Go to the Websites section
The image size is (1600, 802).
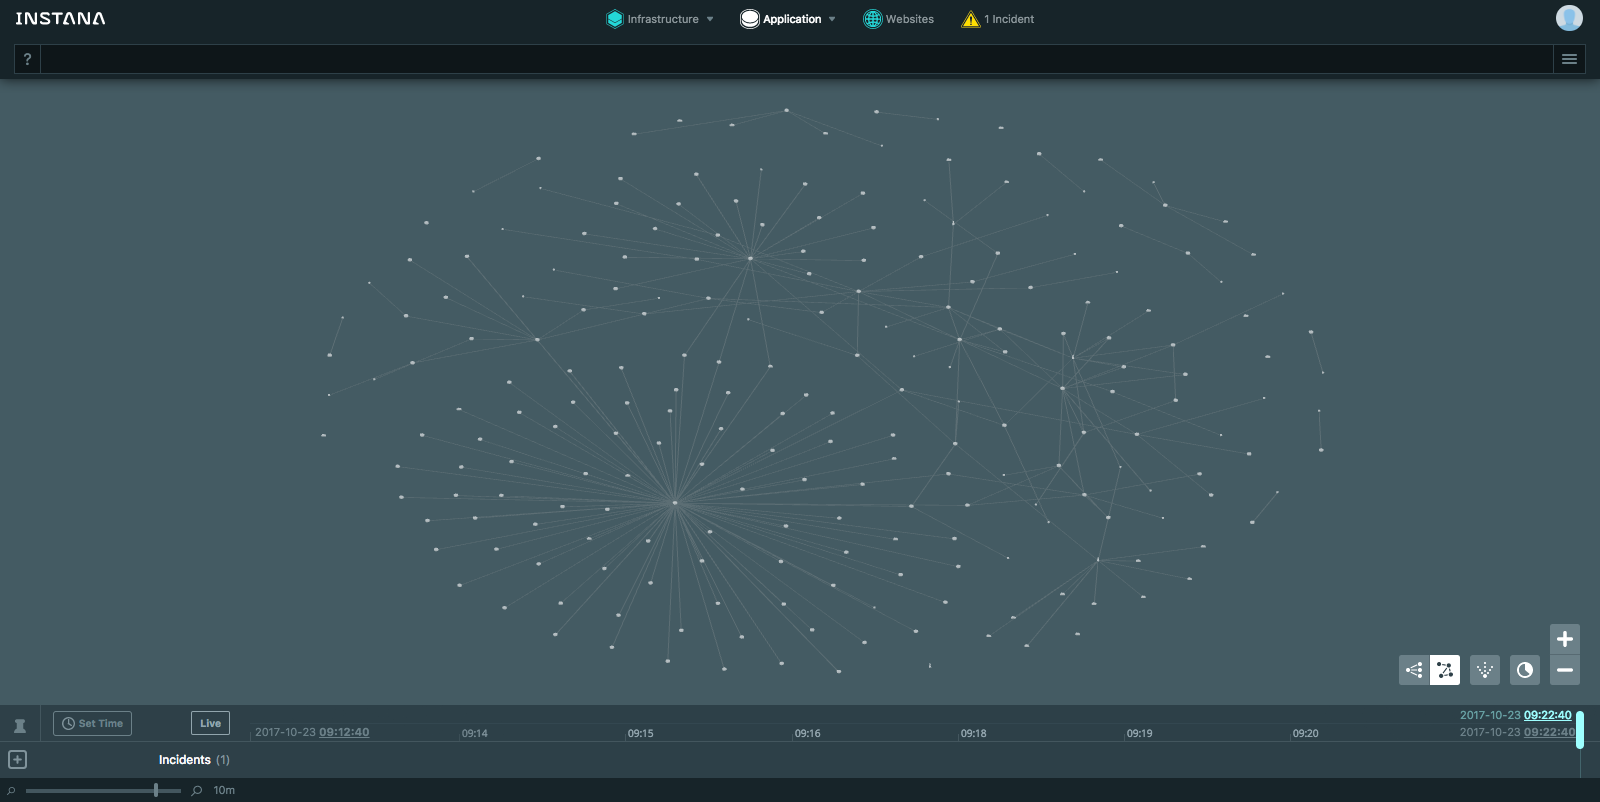898,19
